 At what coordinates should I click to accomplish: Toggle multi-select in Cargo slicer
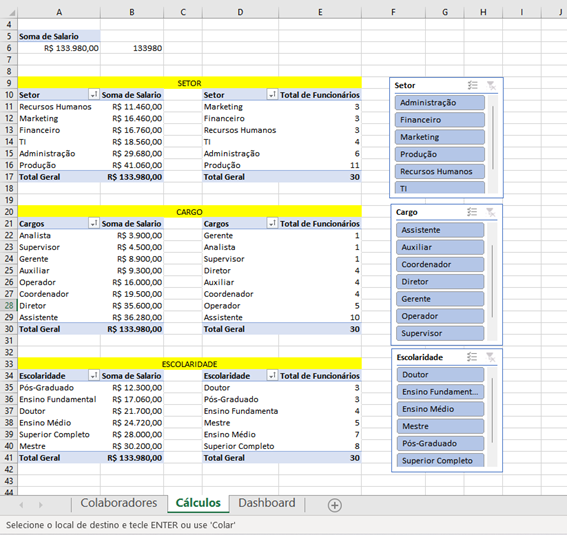coord(472,212)
